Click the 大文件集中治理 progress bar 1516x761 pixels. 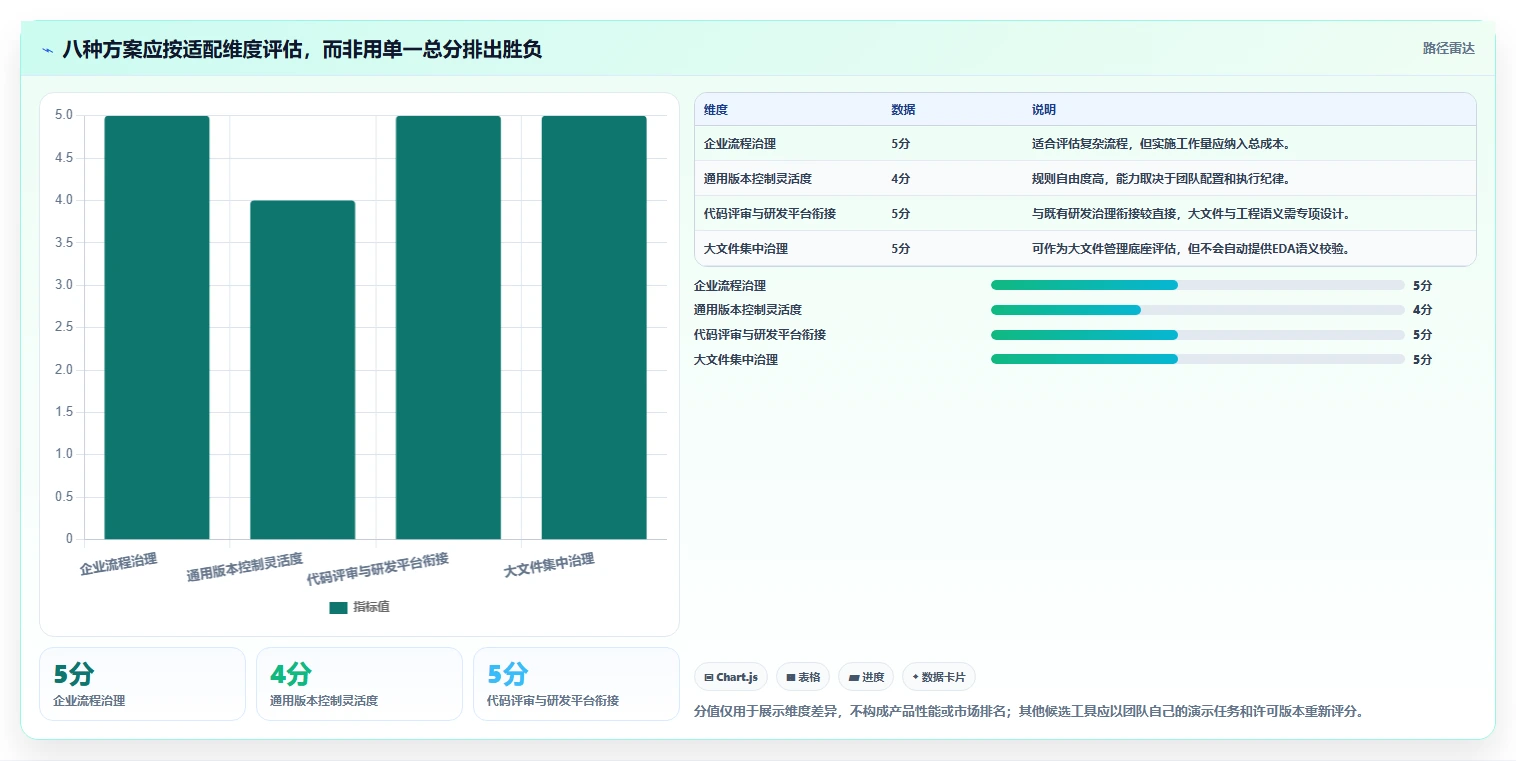point(1198,359)
